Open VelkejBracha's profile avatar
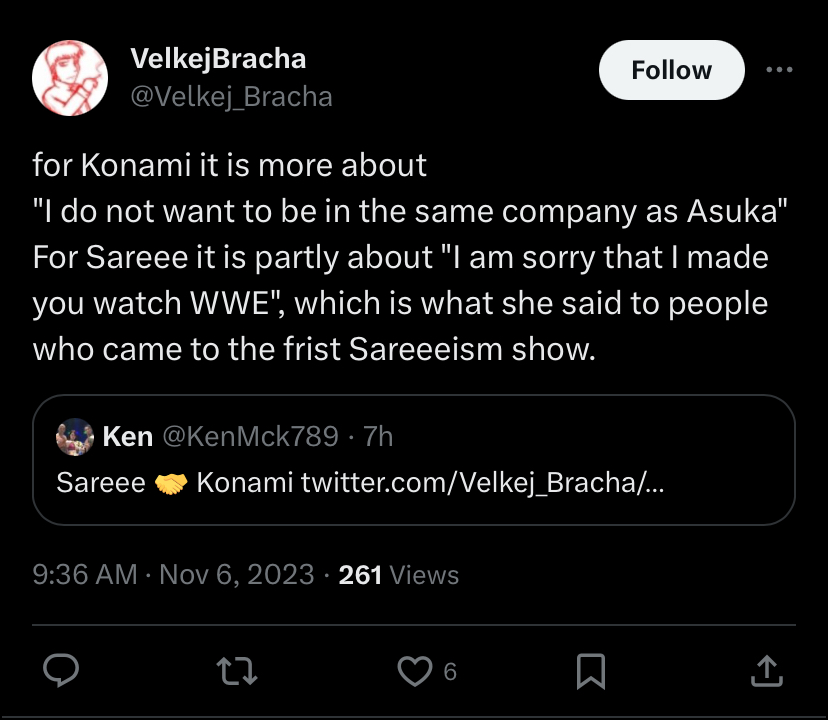 click(70, 80)
